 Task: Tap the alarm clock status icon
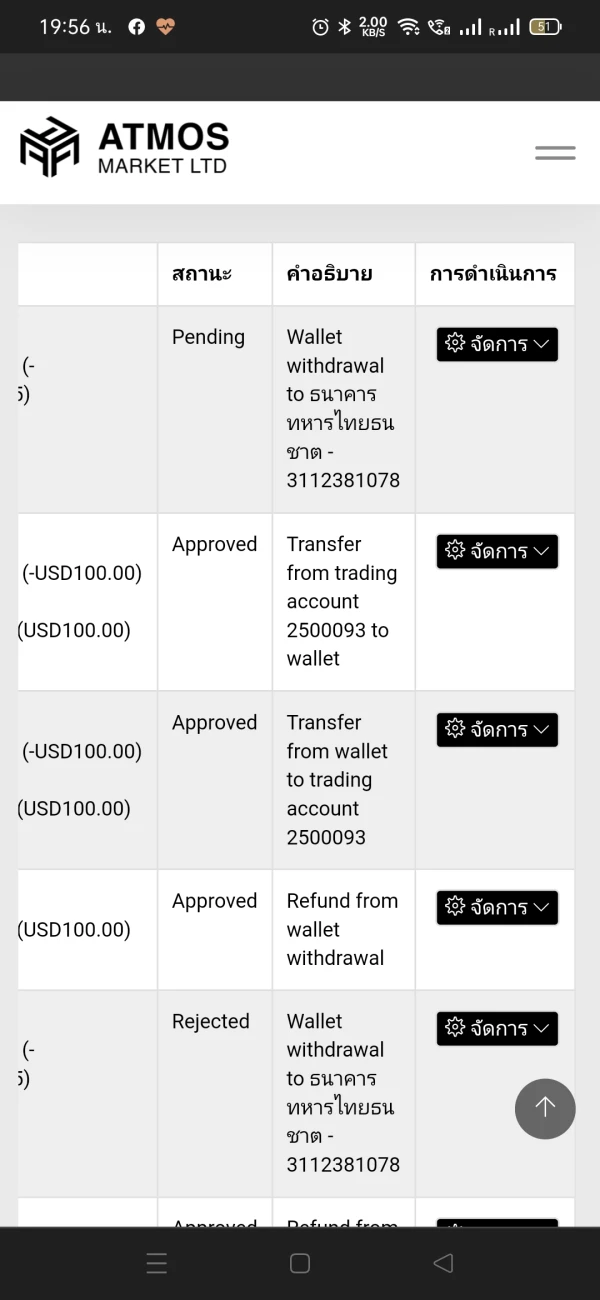pos(320,27)
